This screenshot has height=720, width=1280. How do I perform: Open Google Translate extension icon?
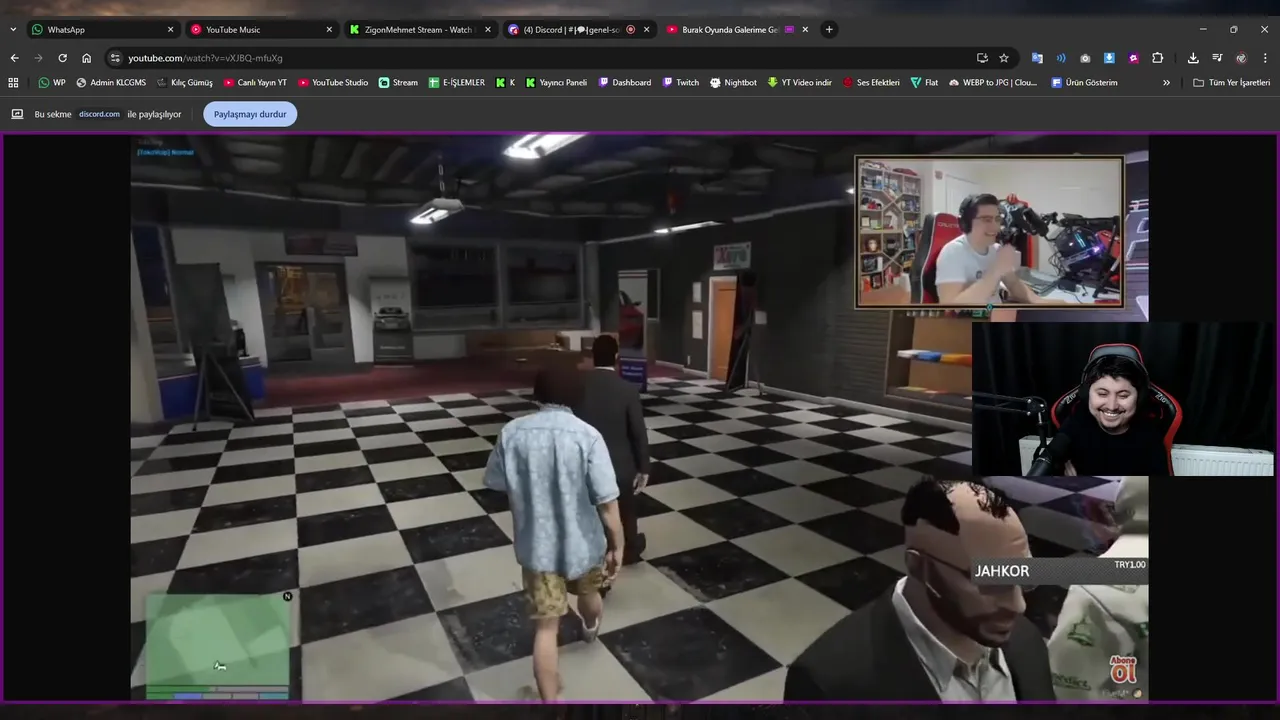tap(1037, 58)
